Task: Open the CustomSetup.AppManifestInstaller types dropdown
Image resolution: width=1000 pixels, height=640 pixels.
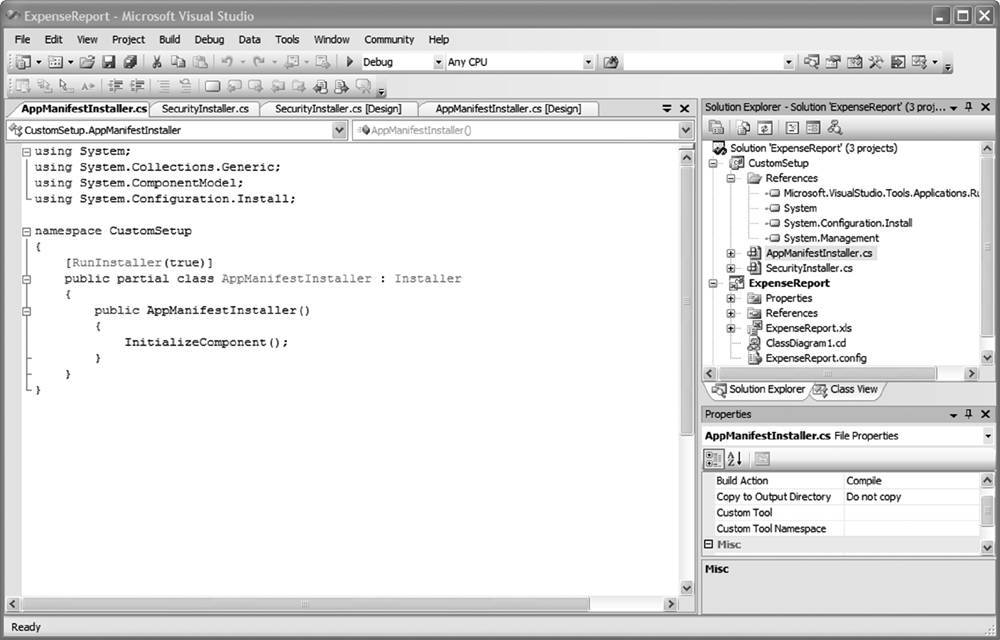Action: [339, 130]
